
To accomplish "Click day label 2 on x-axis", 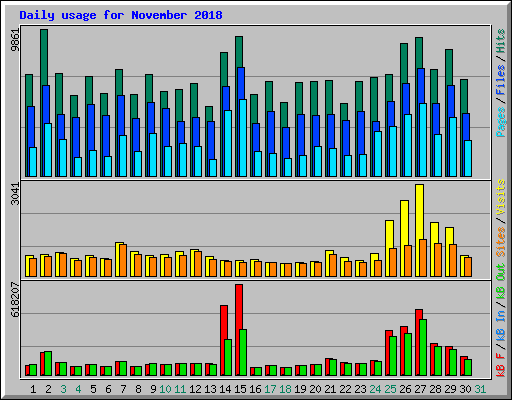I will (48, 389).
